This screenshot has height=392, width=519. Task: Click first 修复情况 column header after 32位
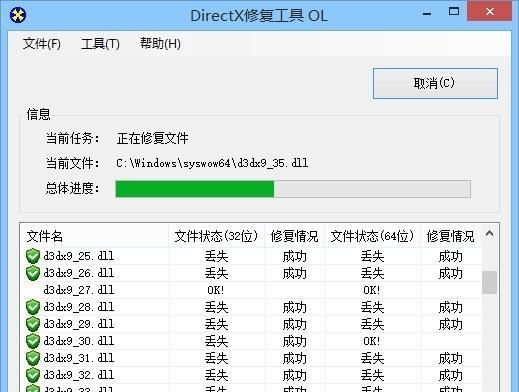click(x=295, y=236)
